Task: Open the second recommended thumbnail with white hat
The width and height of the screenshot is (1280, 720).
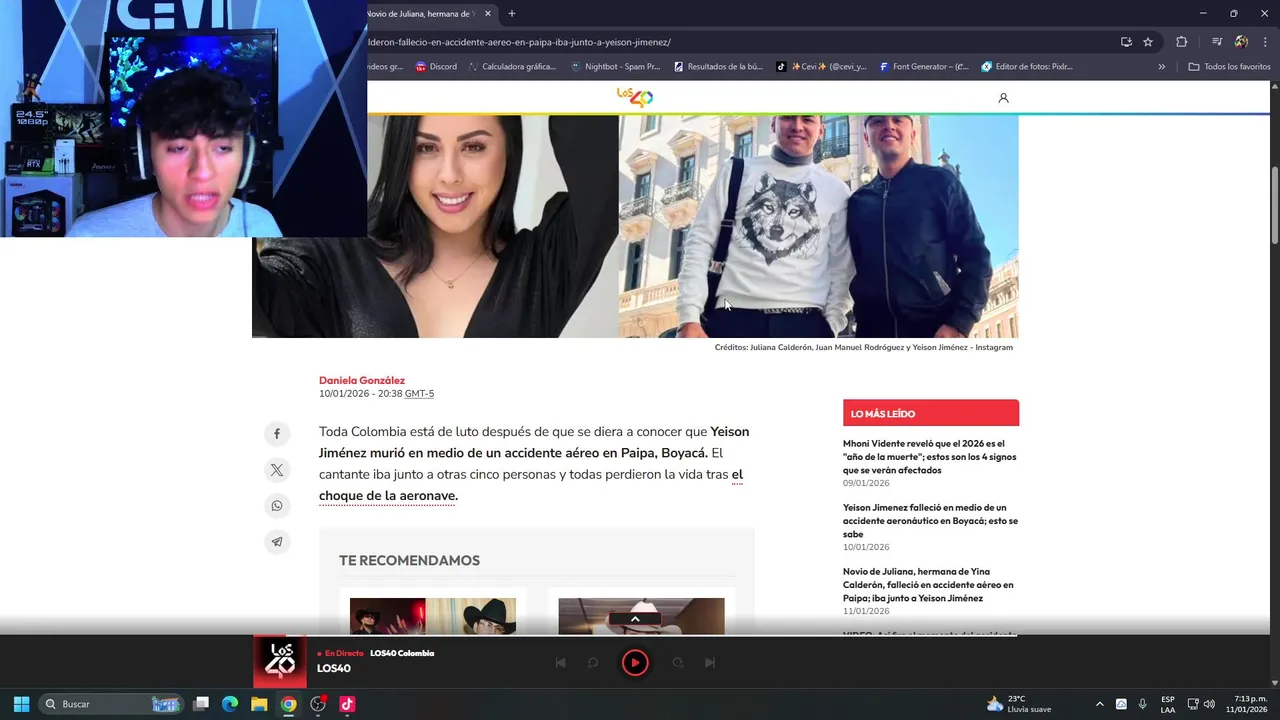Action: [x=641, y=616]
